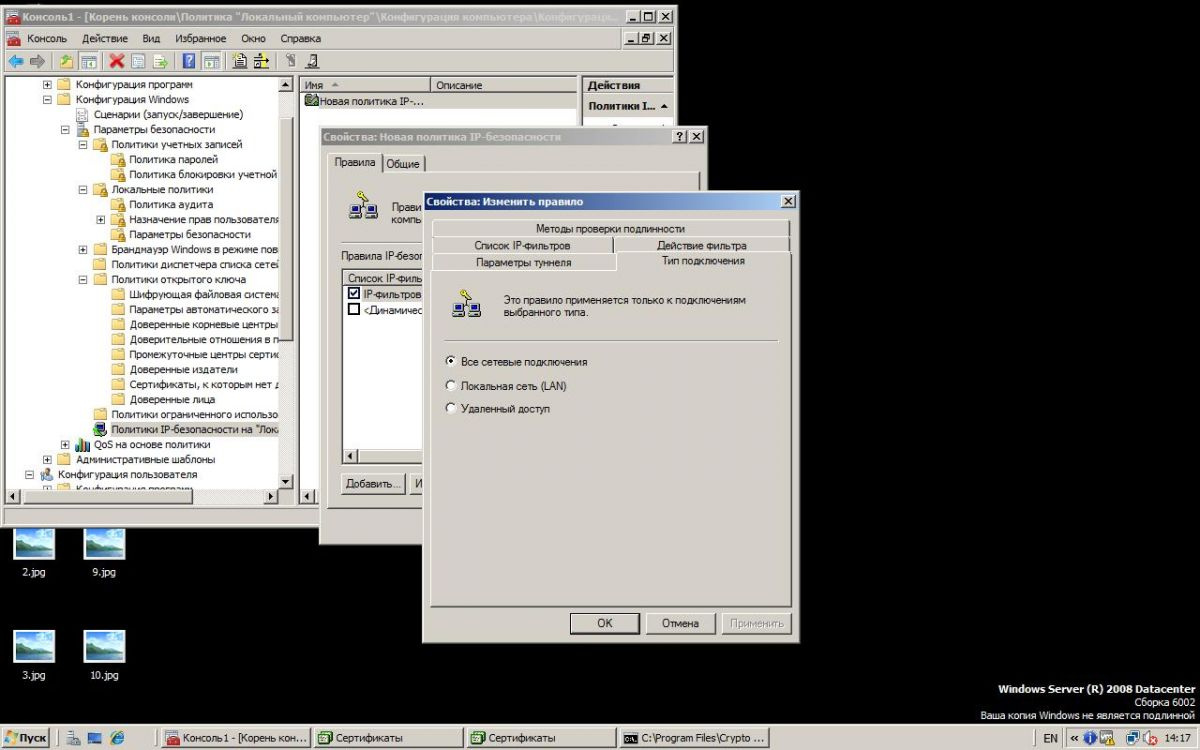The height and width of the screenshot is (750, 1200).
Task: Uncheck the "IP-фильтров" checkbox in the rules list
Action: pyautogui.click(x=355, y=292)
